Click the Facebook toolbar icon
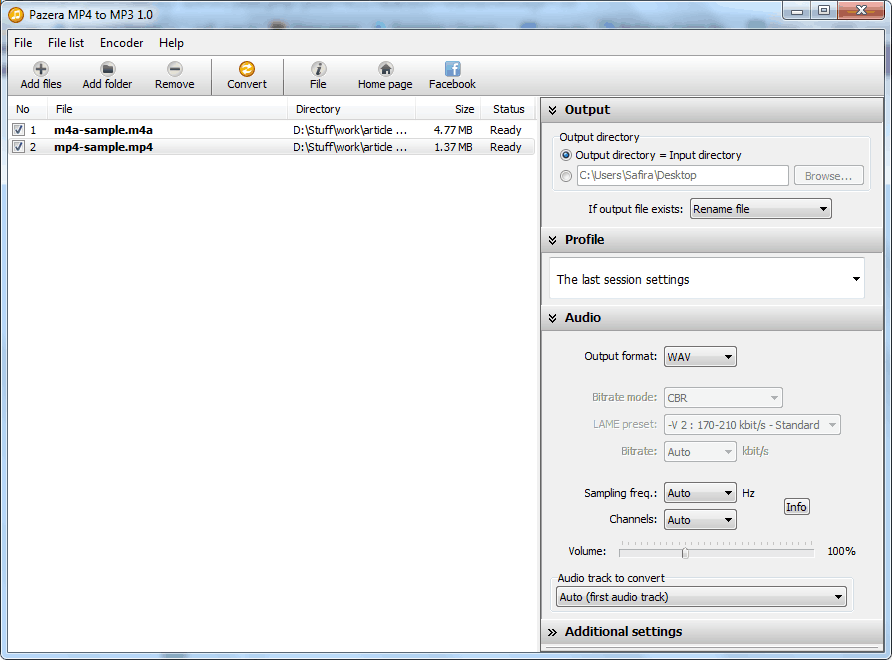Viewport: 892px width, 660px height. [452, 69]
